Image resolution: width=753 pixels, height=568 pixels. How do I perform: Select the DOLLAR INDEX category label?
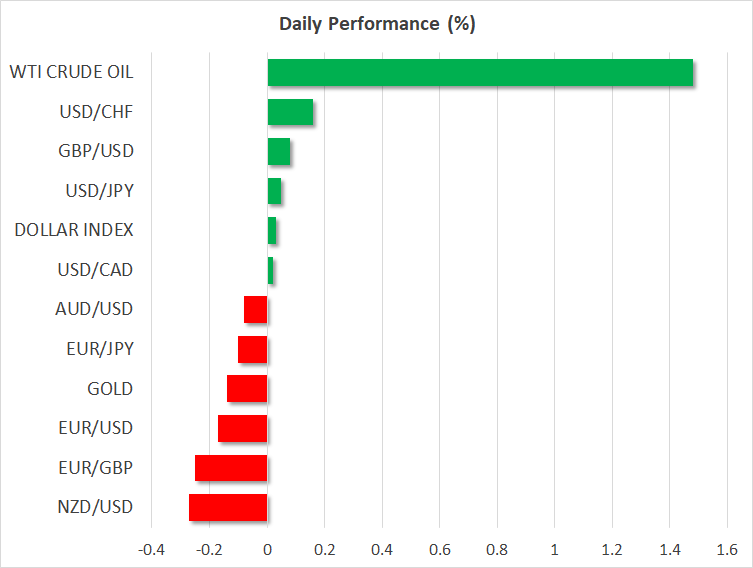pyautogui.click(x=74, y=231)
